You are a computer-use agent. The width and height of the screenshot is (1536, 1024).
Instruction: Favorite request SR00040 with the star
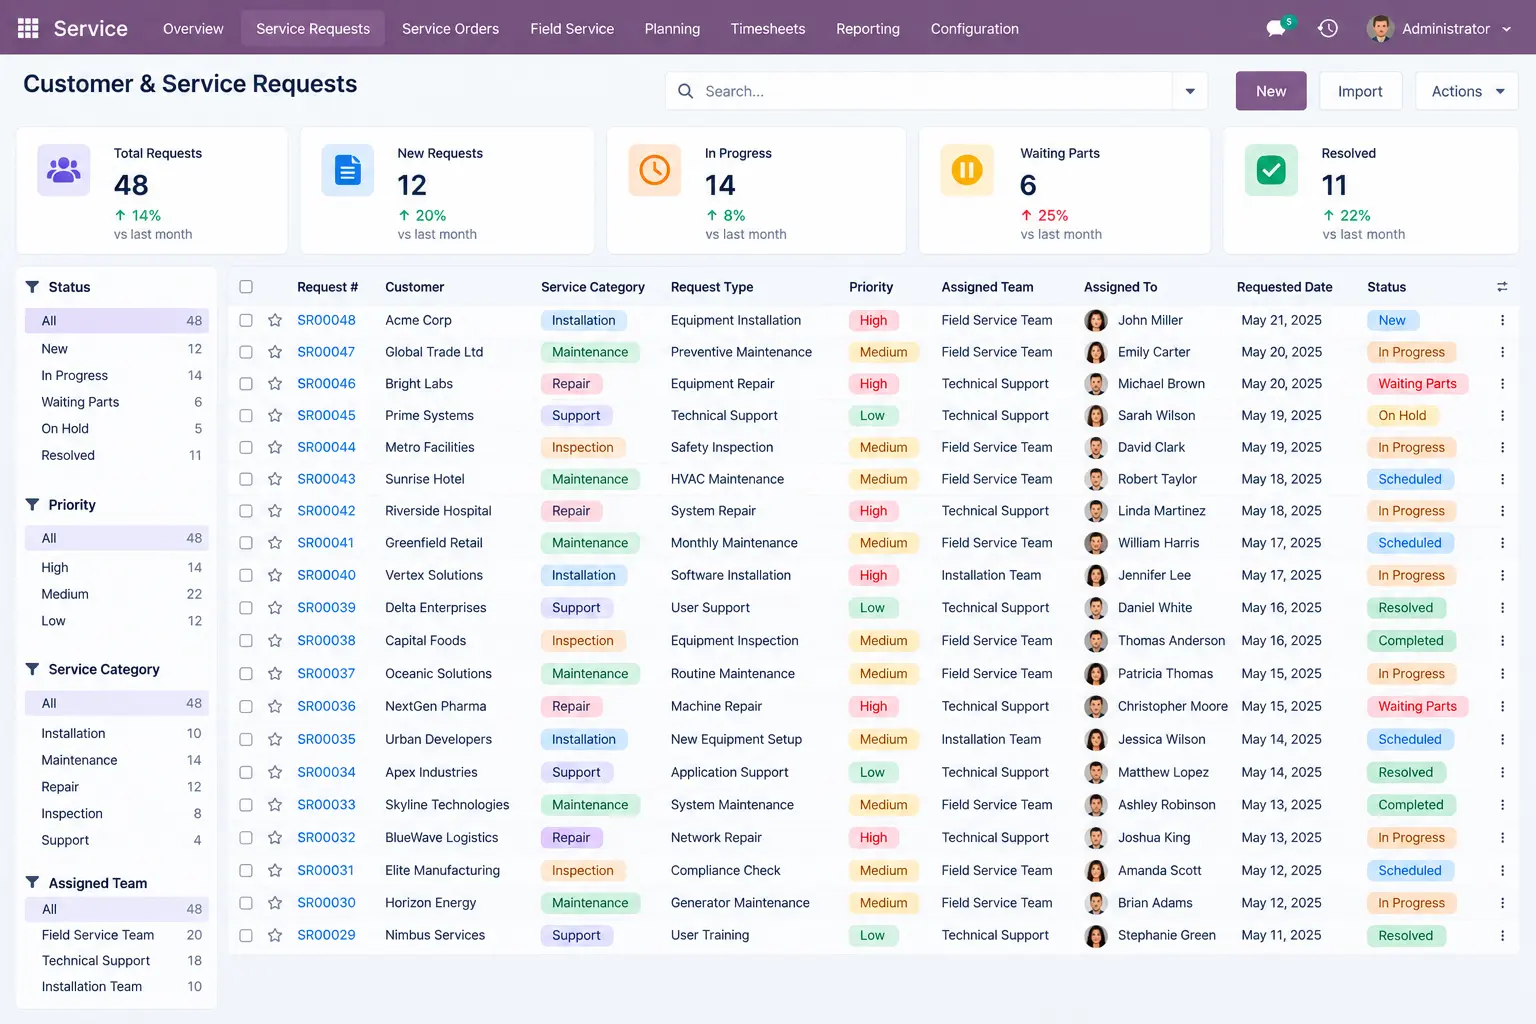coord(275,575)
